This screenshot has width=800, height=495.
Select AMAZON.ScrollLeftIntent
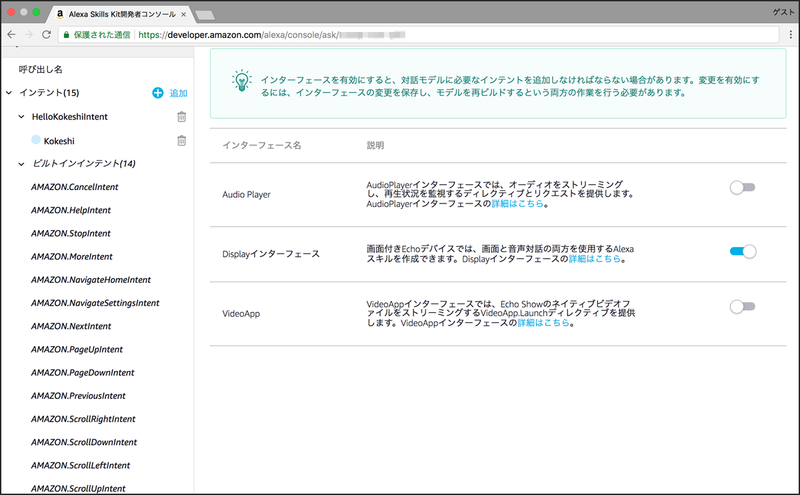click(81, 465)
